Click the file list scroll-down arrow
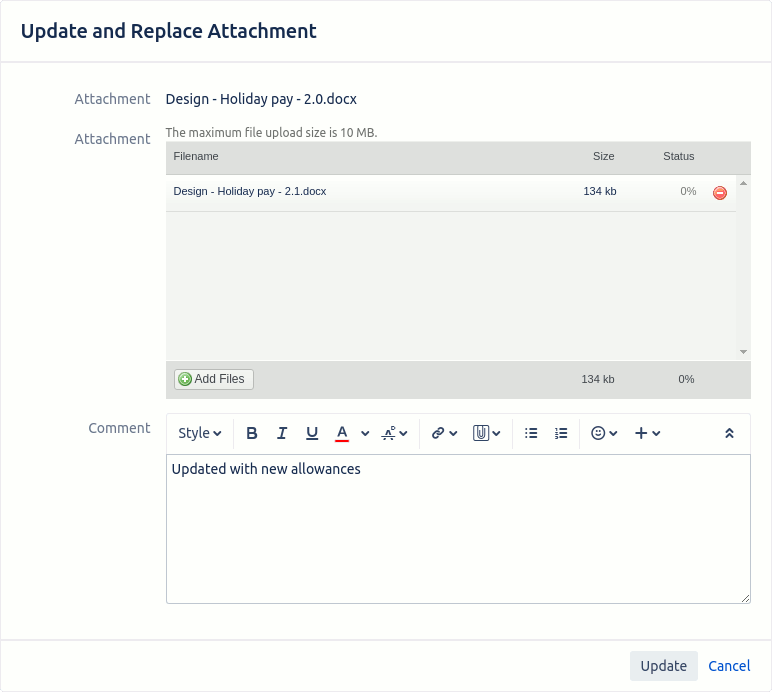Viewport: 772px width, 692px height. click(743, 352)
